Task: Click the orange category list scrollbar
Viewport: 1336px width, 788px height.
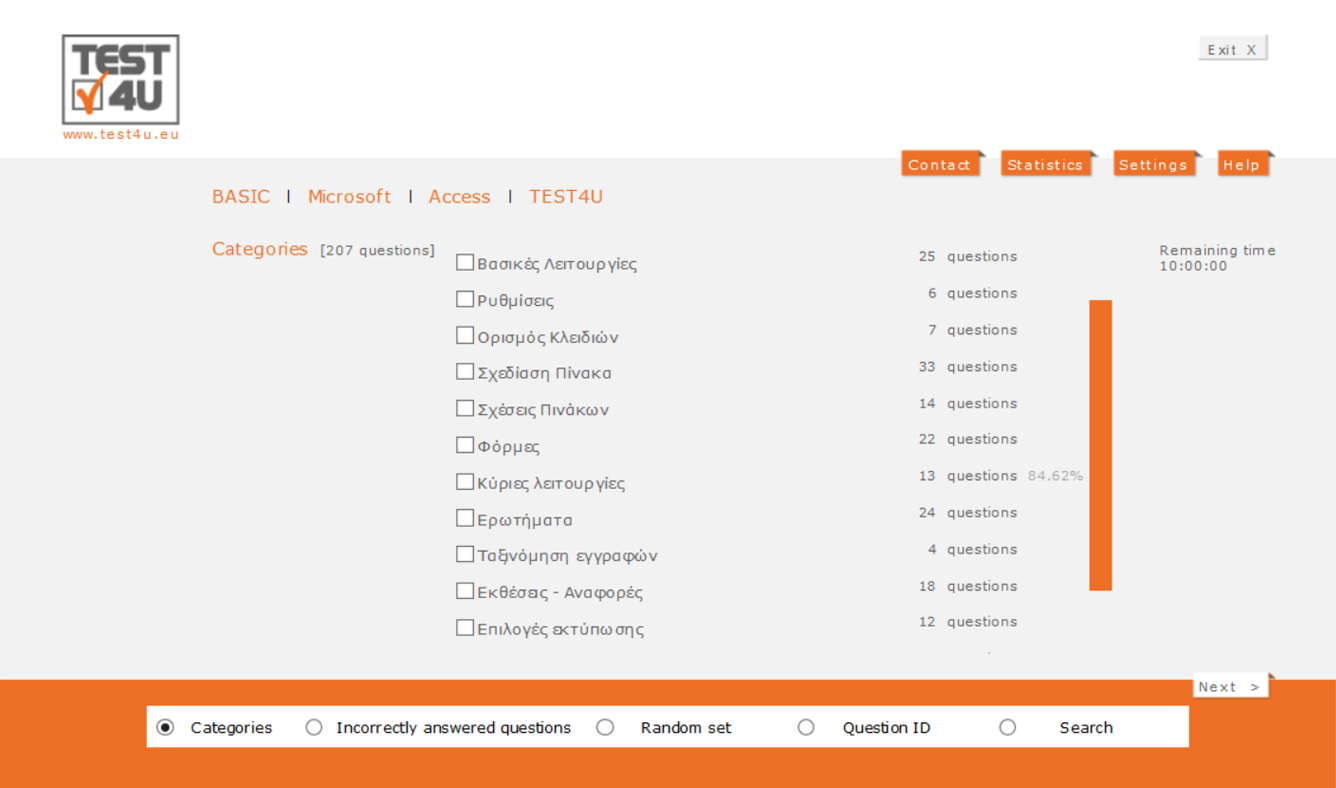Action: pos(1100,445)
